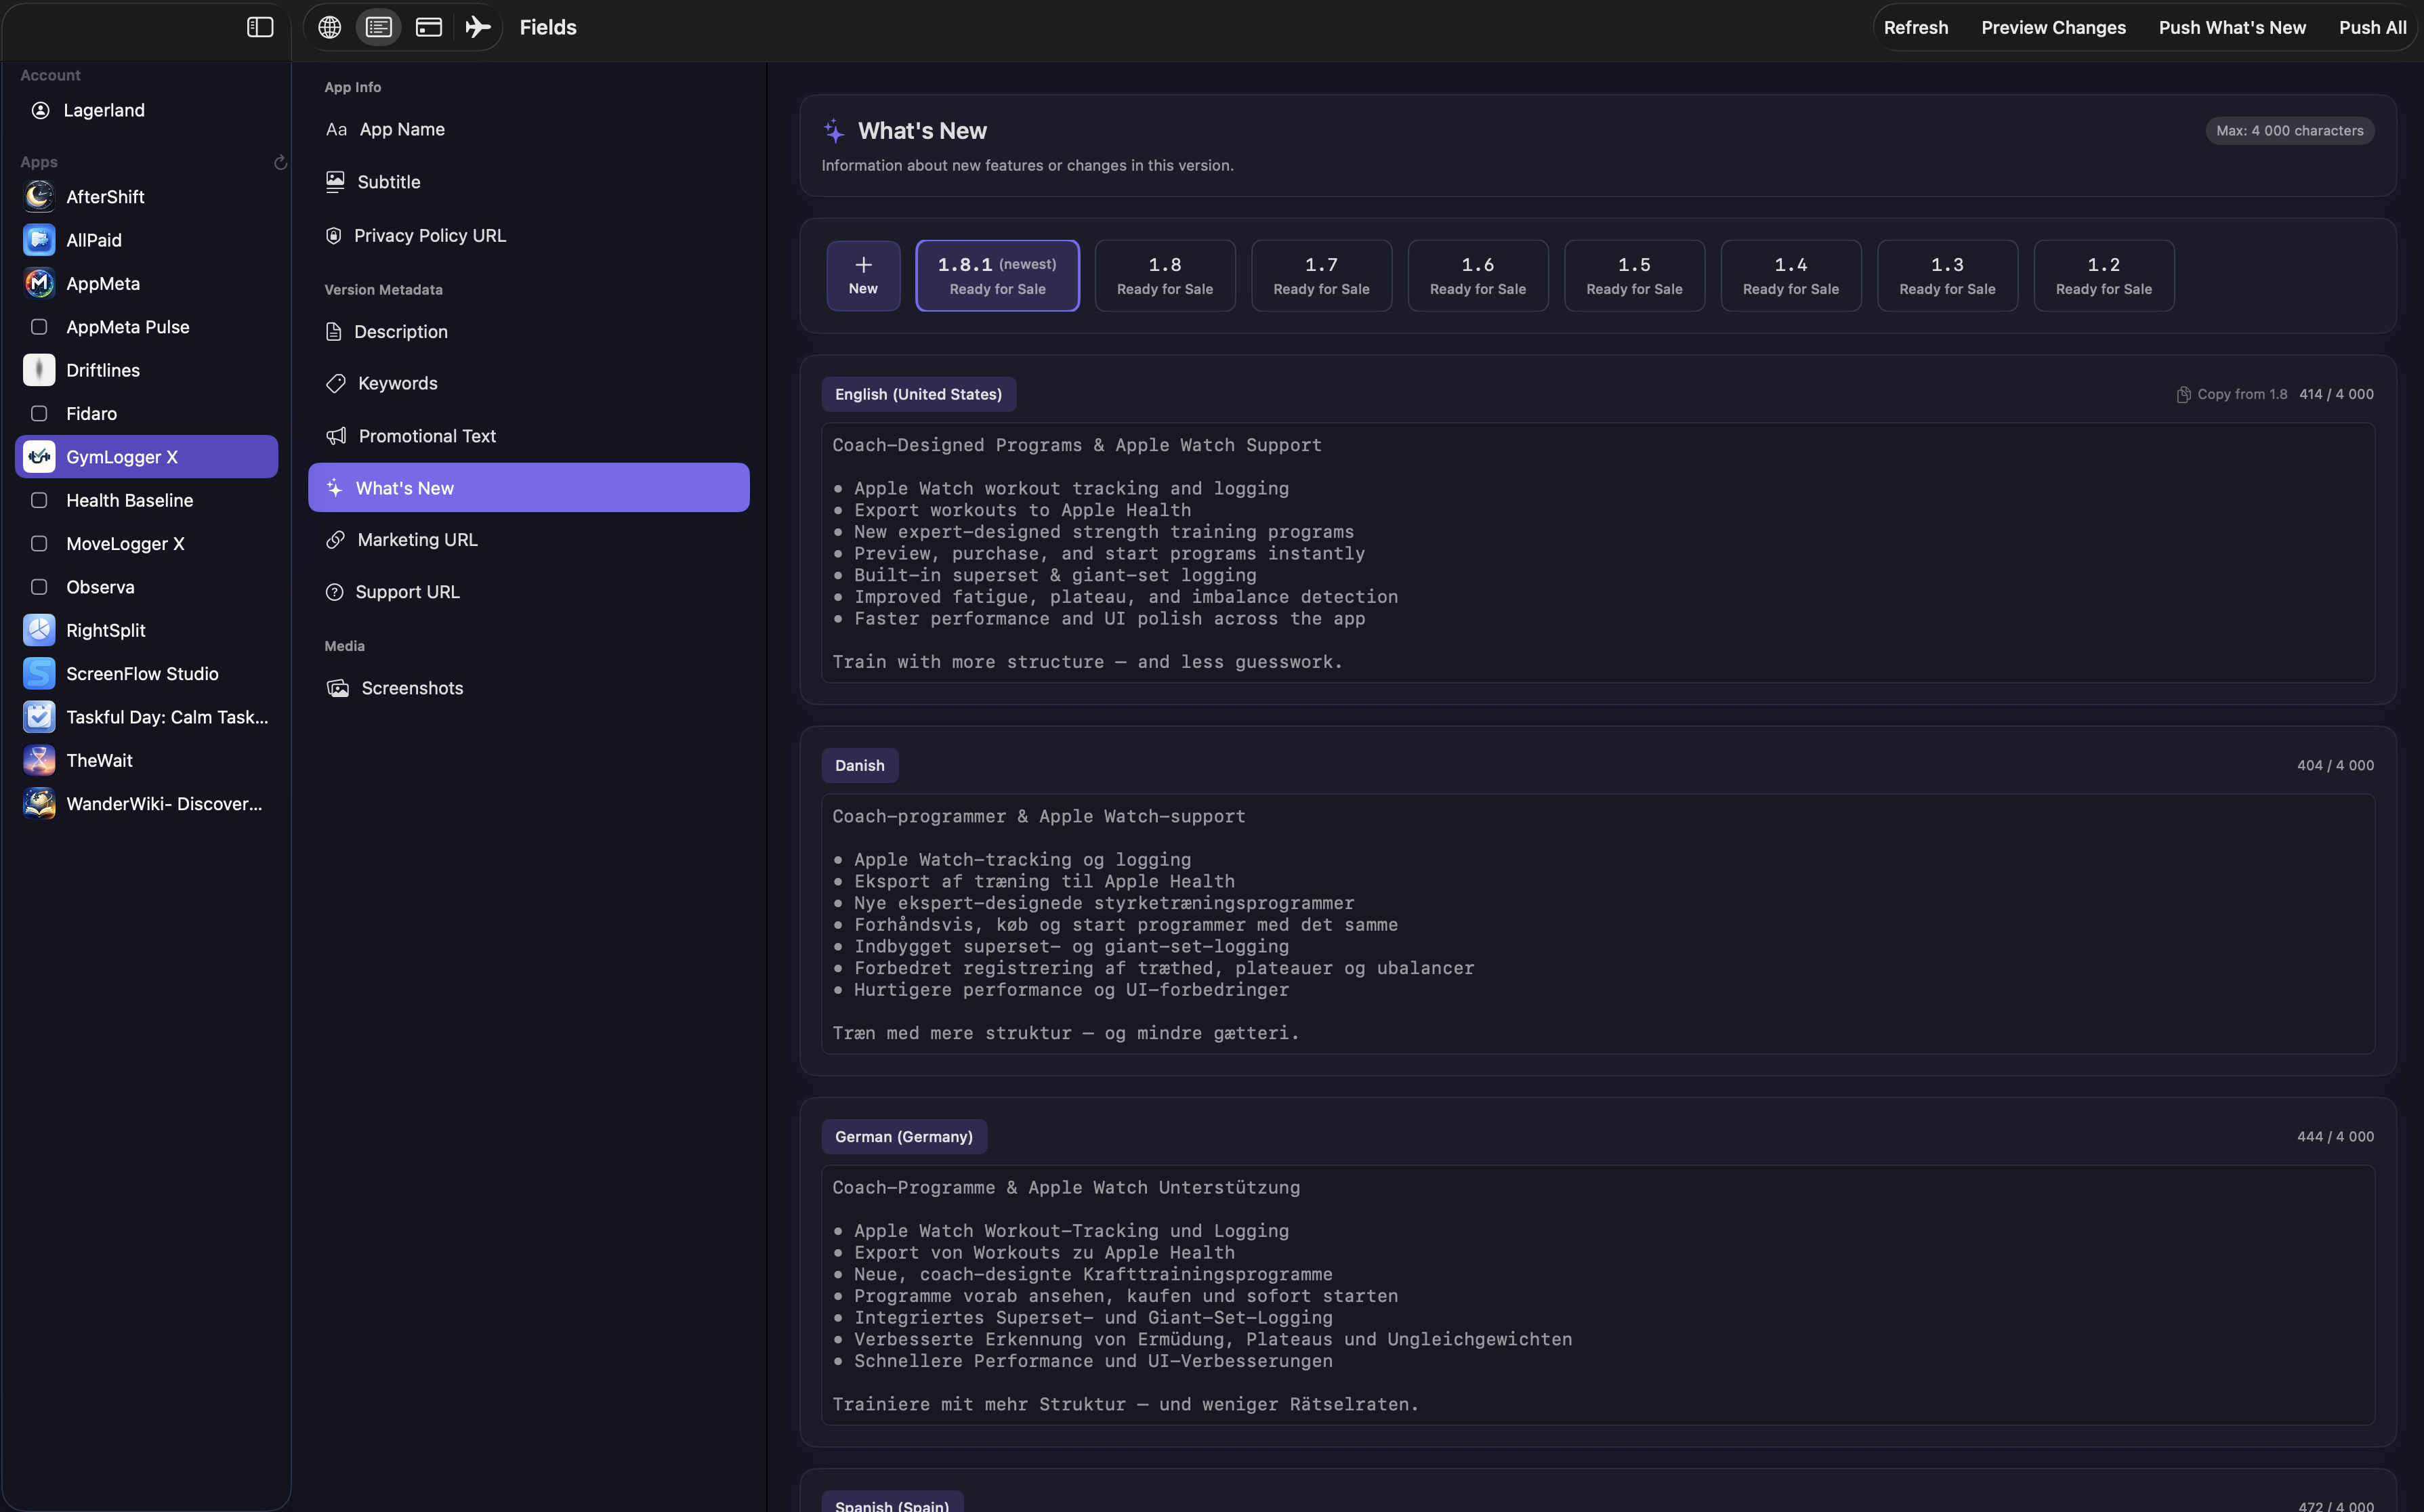2424x1512 pixels.
Task: Switch to version 1.2
Action: [x=2103, y=274]
